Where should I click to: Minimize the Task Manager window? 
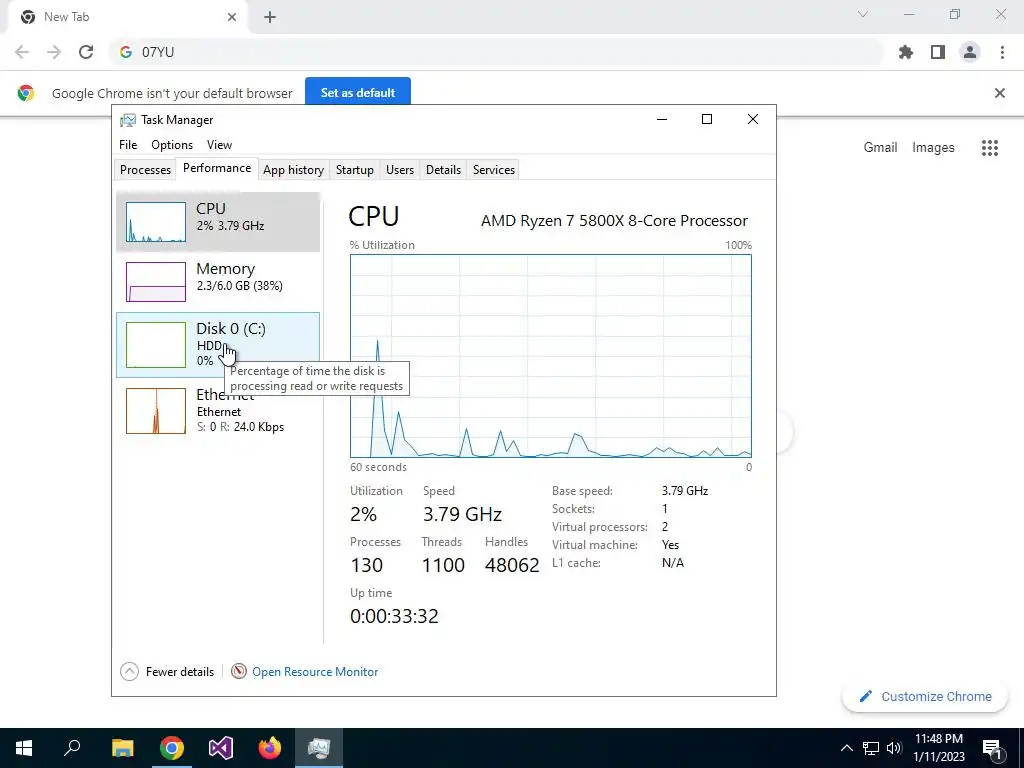(x=662, y=119)
